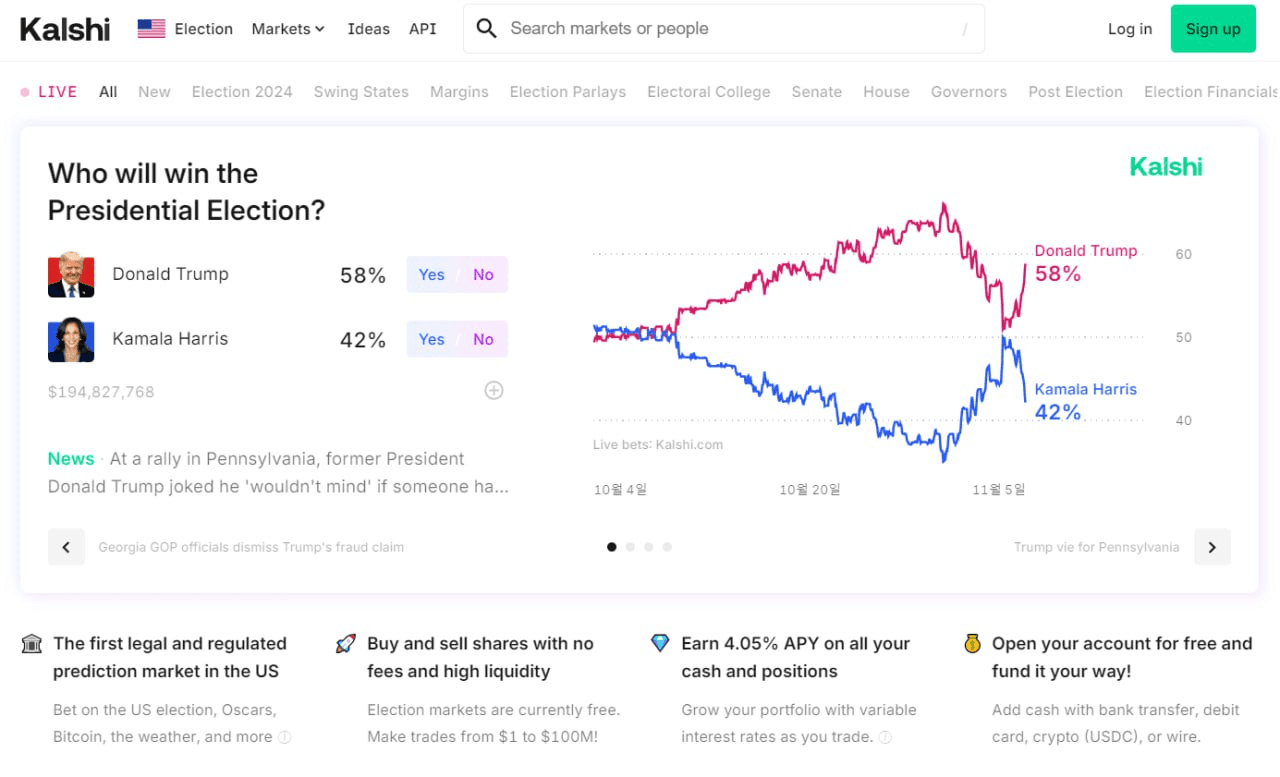Select the third carousel dot
1280x777 pixels.
pyautogui.click(x=649, y=547)
